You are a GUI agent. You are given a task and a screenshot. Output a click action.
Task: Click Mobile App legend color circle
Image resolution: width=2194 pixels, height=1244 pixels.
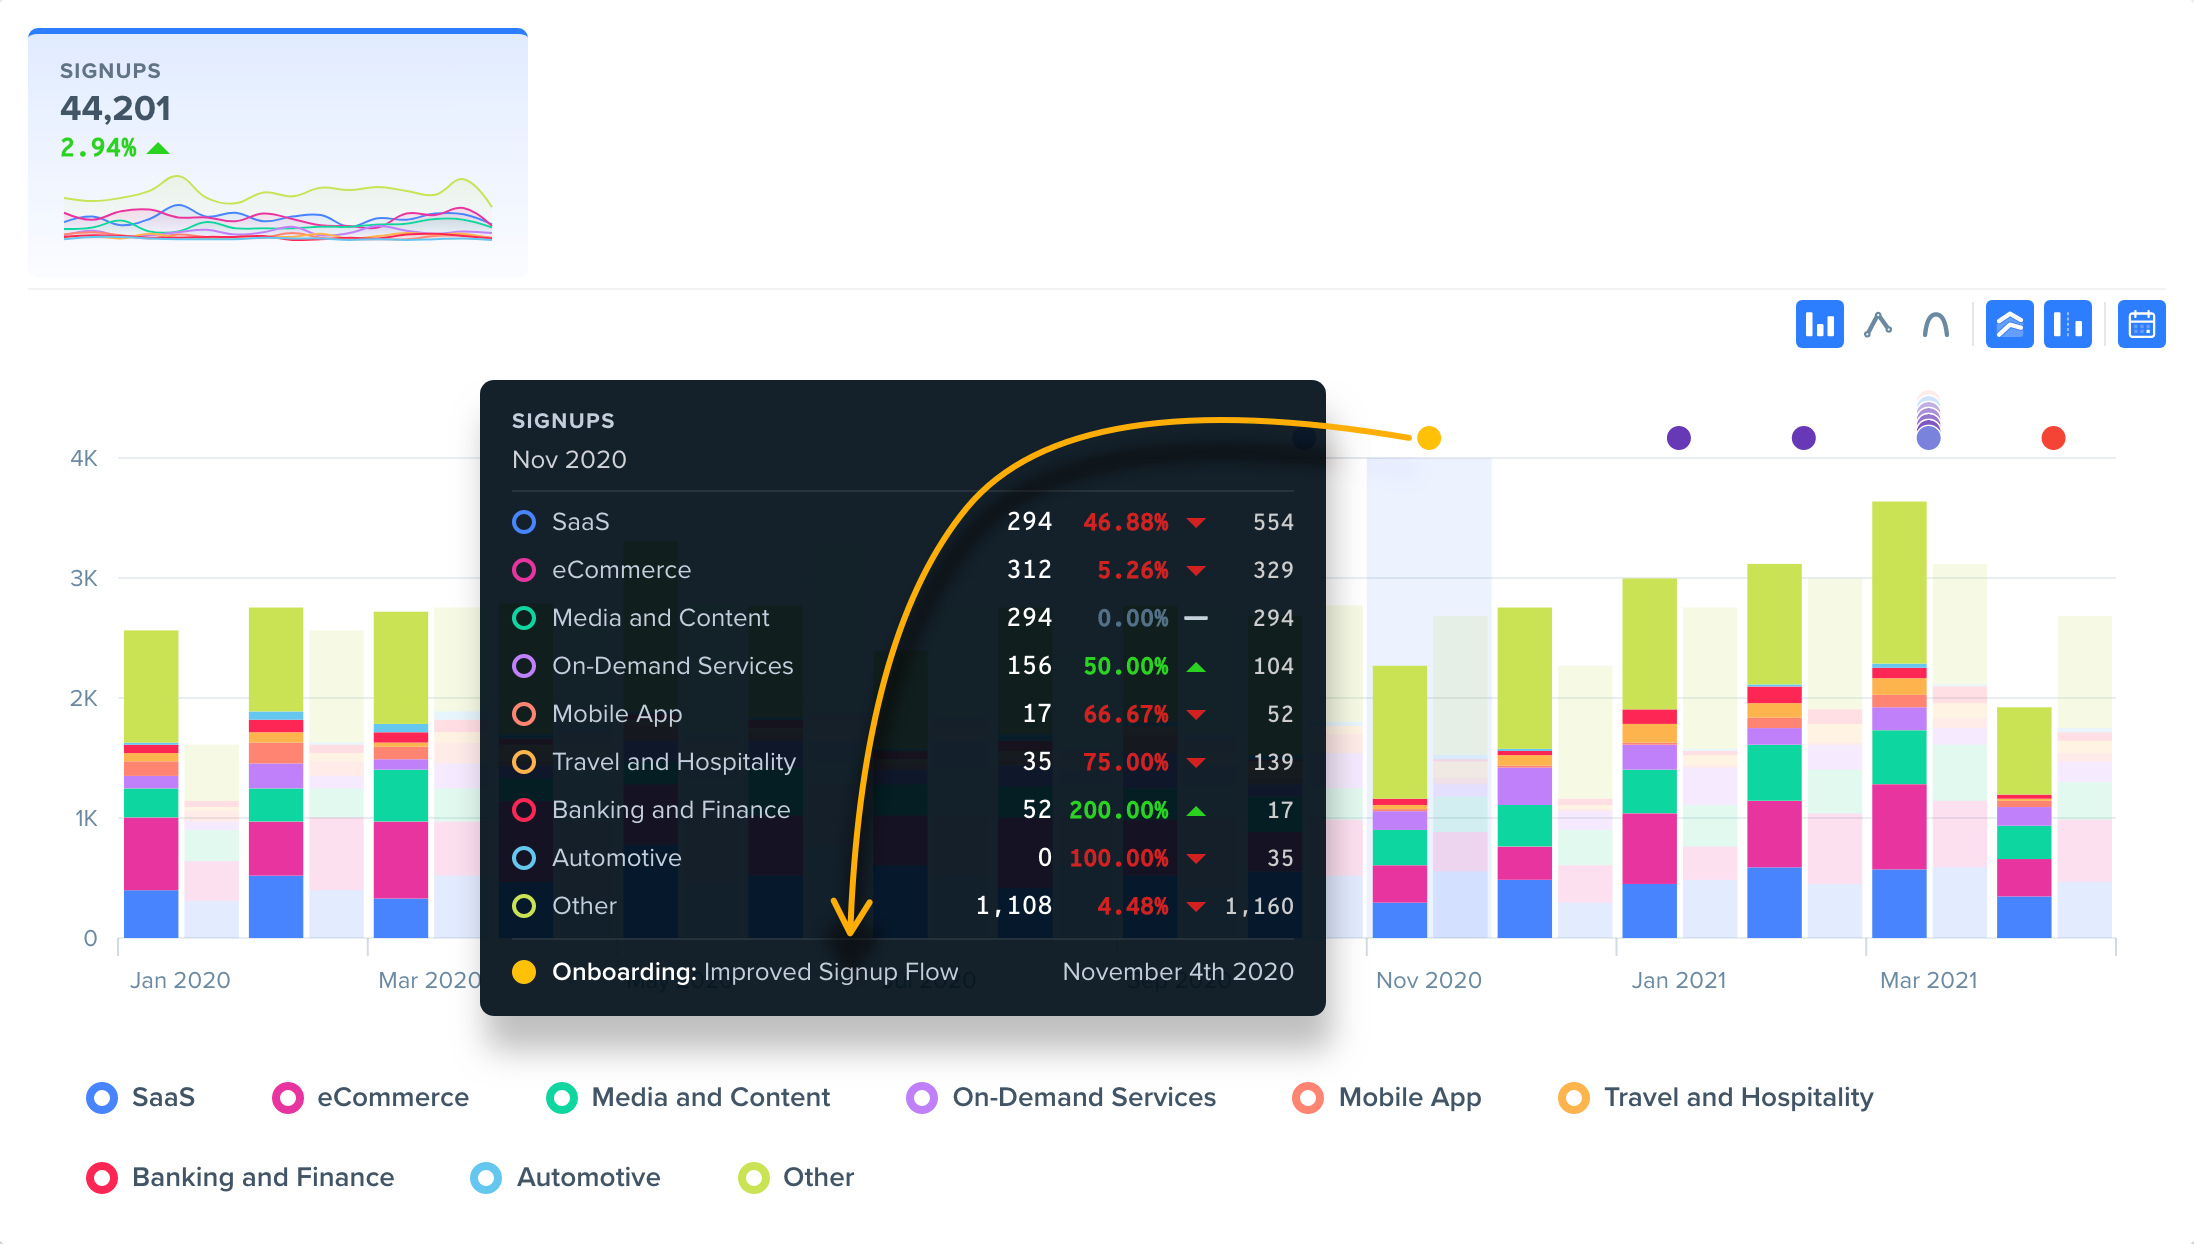[1308, 1098]
